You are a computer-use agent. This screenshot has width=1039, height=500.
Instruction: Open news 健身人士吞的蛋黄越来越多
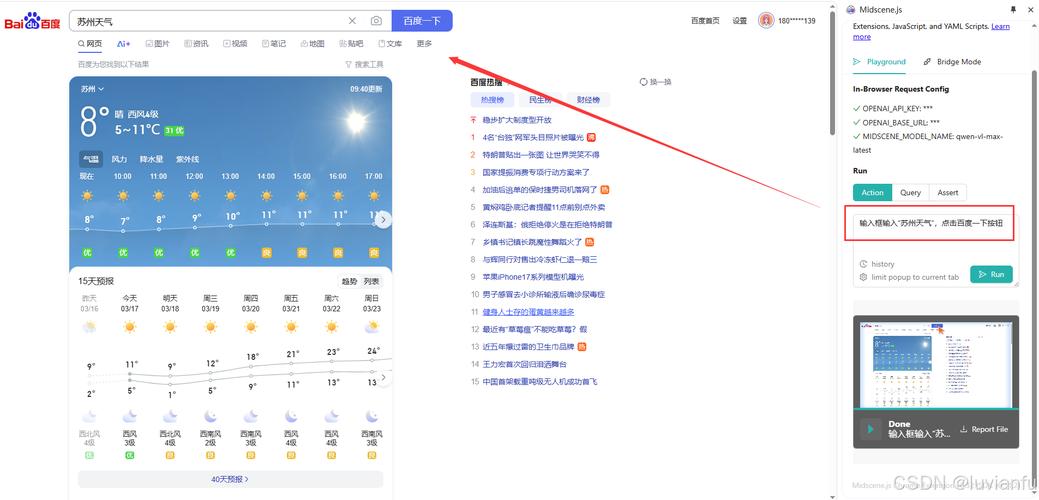(528, 312)
